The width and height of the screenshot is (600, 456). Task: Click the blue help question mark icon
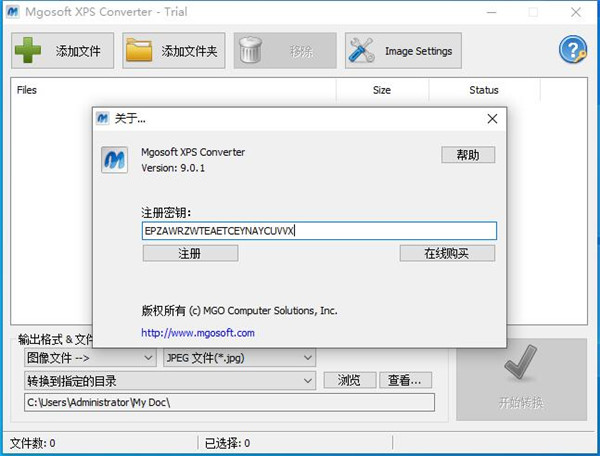[x=572, y=50]
